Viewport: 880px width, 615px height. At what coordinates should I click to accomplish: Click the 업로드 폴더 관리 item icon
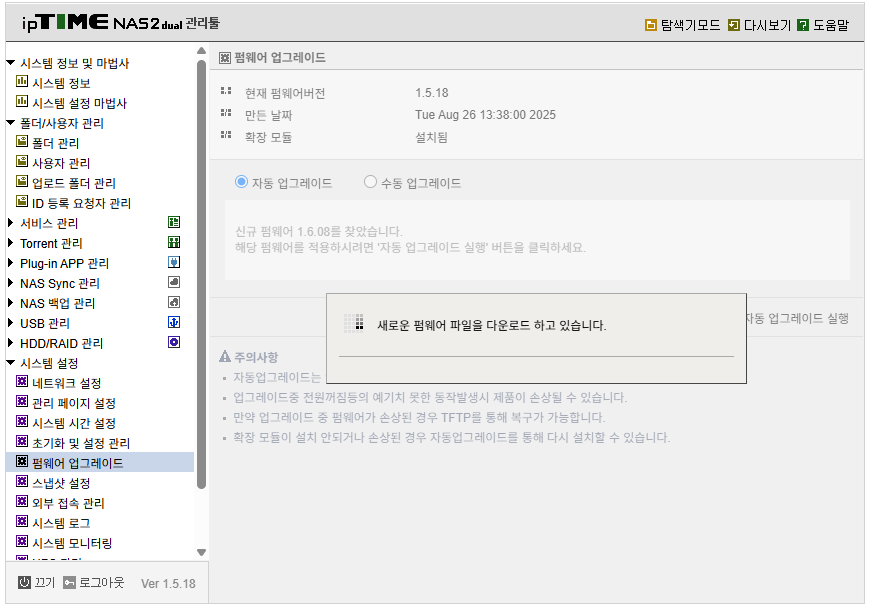pos(22,181)
